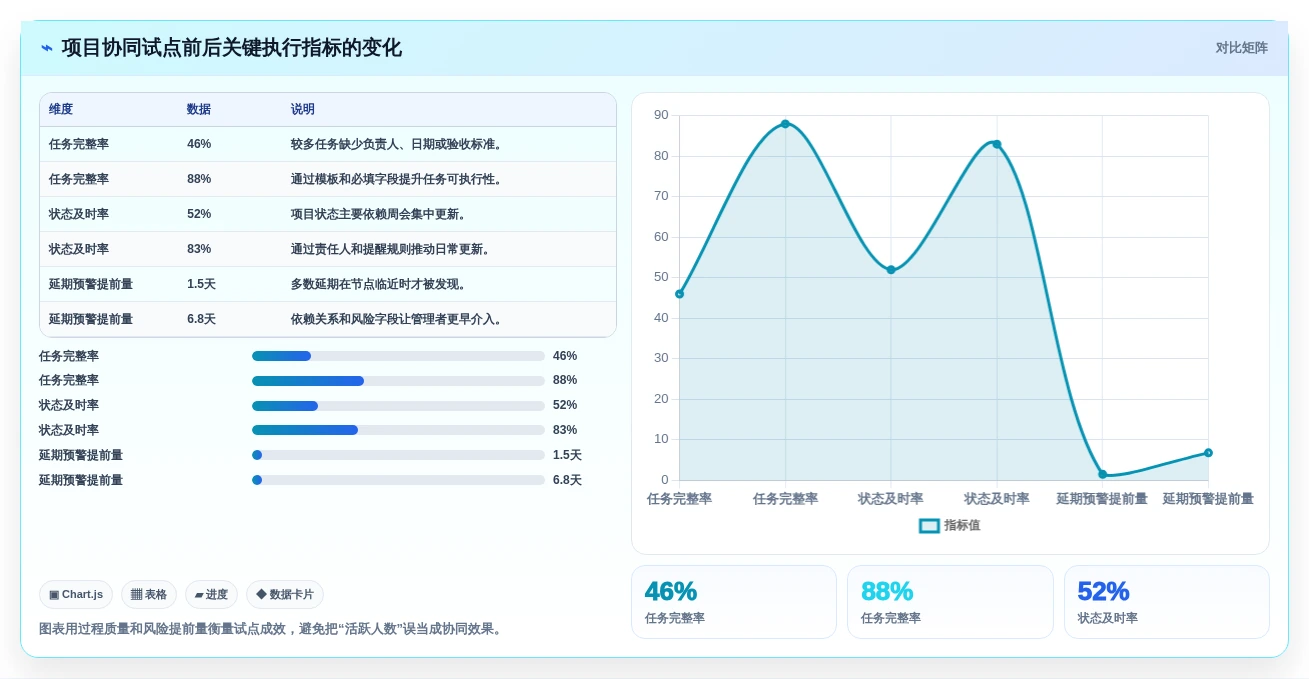
Task: Click the 52% progress bar for 状态及时率
Action: click(398, 406)
